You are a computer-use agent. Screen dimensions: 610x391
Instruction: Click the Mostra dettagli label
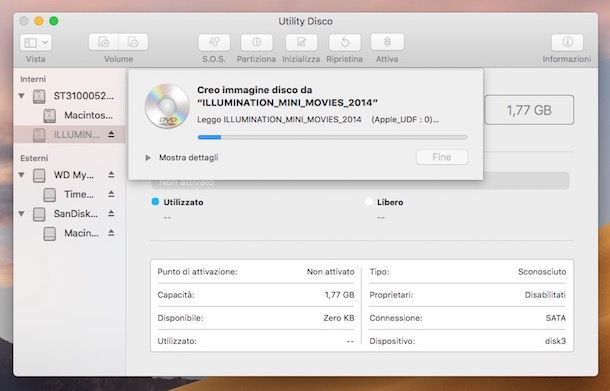189,158
